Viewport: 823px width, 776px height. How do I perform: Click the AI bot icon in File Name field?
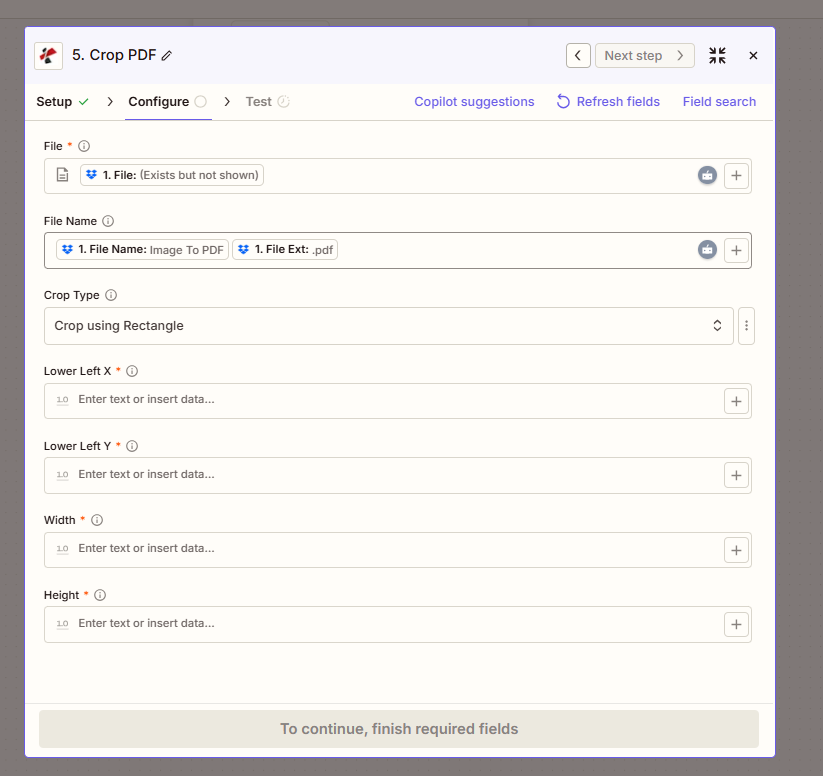[x=707, y=250]
